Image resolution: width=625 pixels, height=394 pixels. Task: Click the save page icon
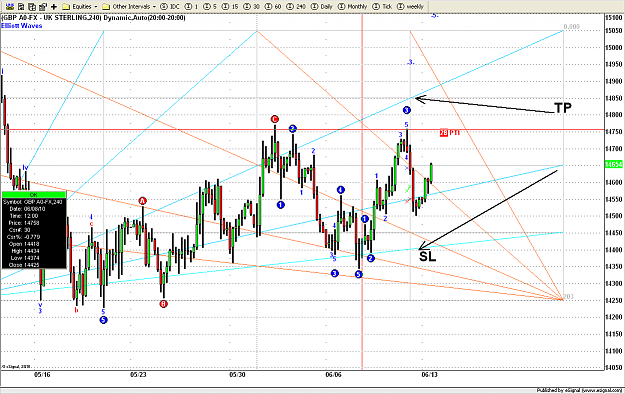[x=21, y=6]
